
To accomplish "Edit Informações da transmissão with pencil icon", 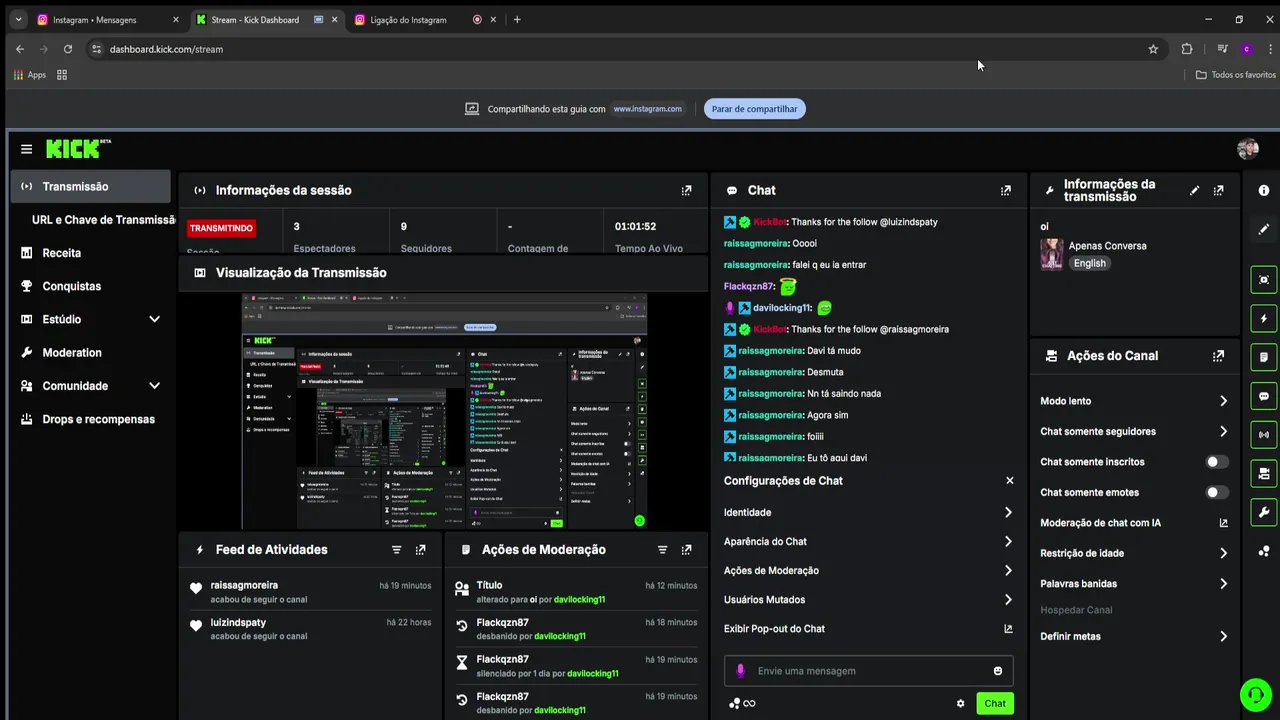I will [1194, 190].
